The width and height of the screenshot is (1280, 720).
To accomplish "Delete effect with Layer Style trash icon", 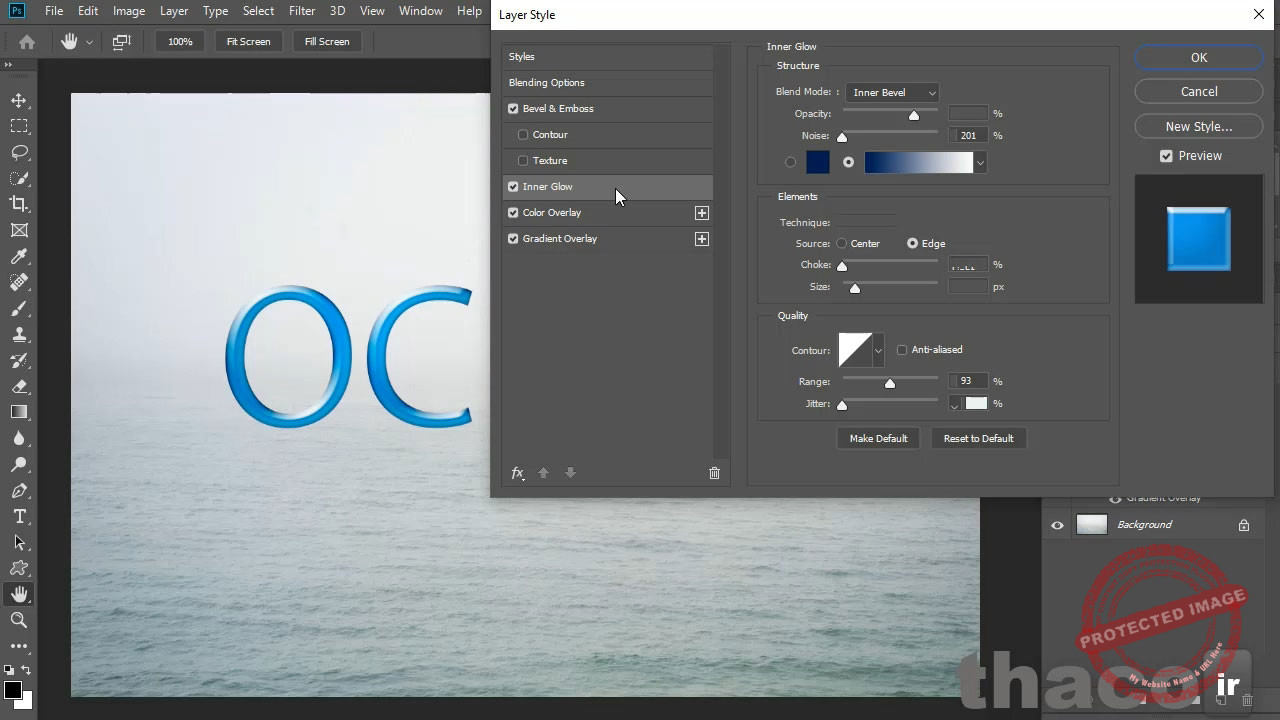I will [x=714, y=473].
